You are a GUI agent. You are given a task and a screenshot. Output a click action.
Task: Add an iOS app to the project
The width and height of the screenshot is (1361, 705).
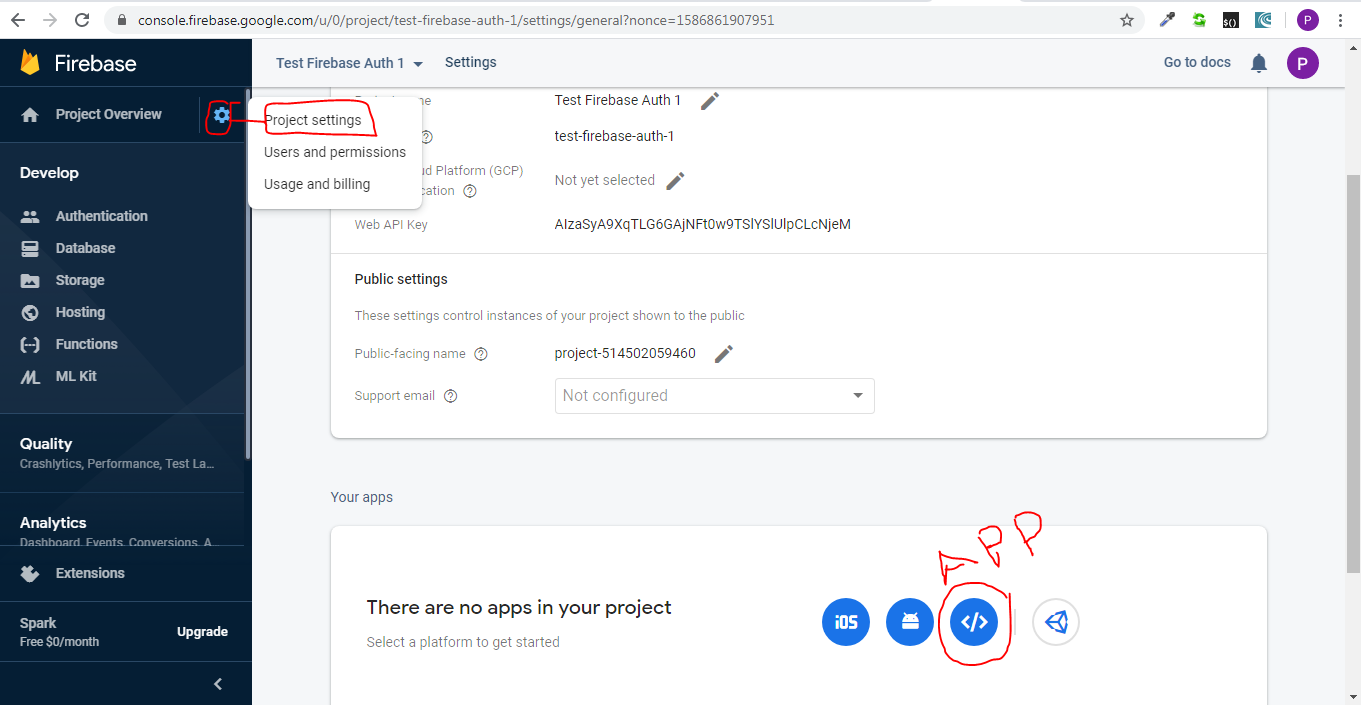tap(846, 621)
